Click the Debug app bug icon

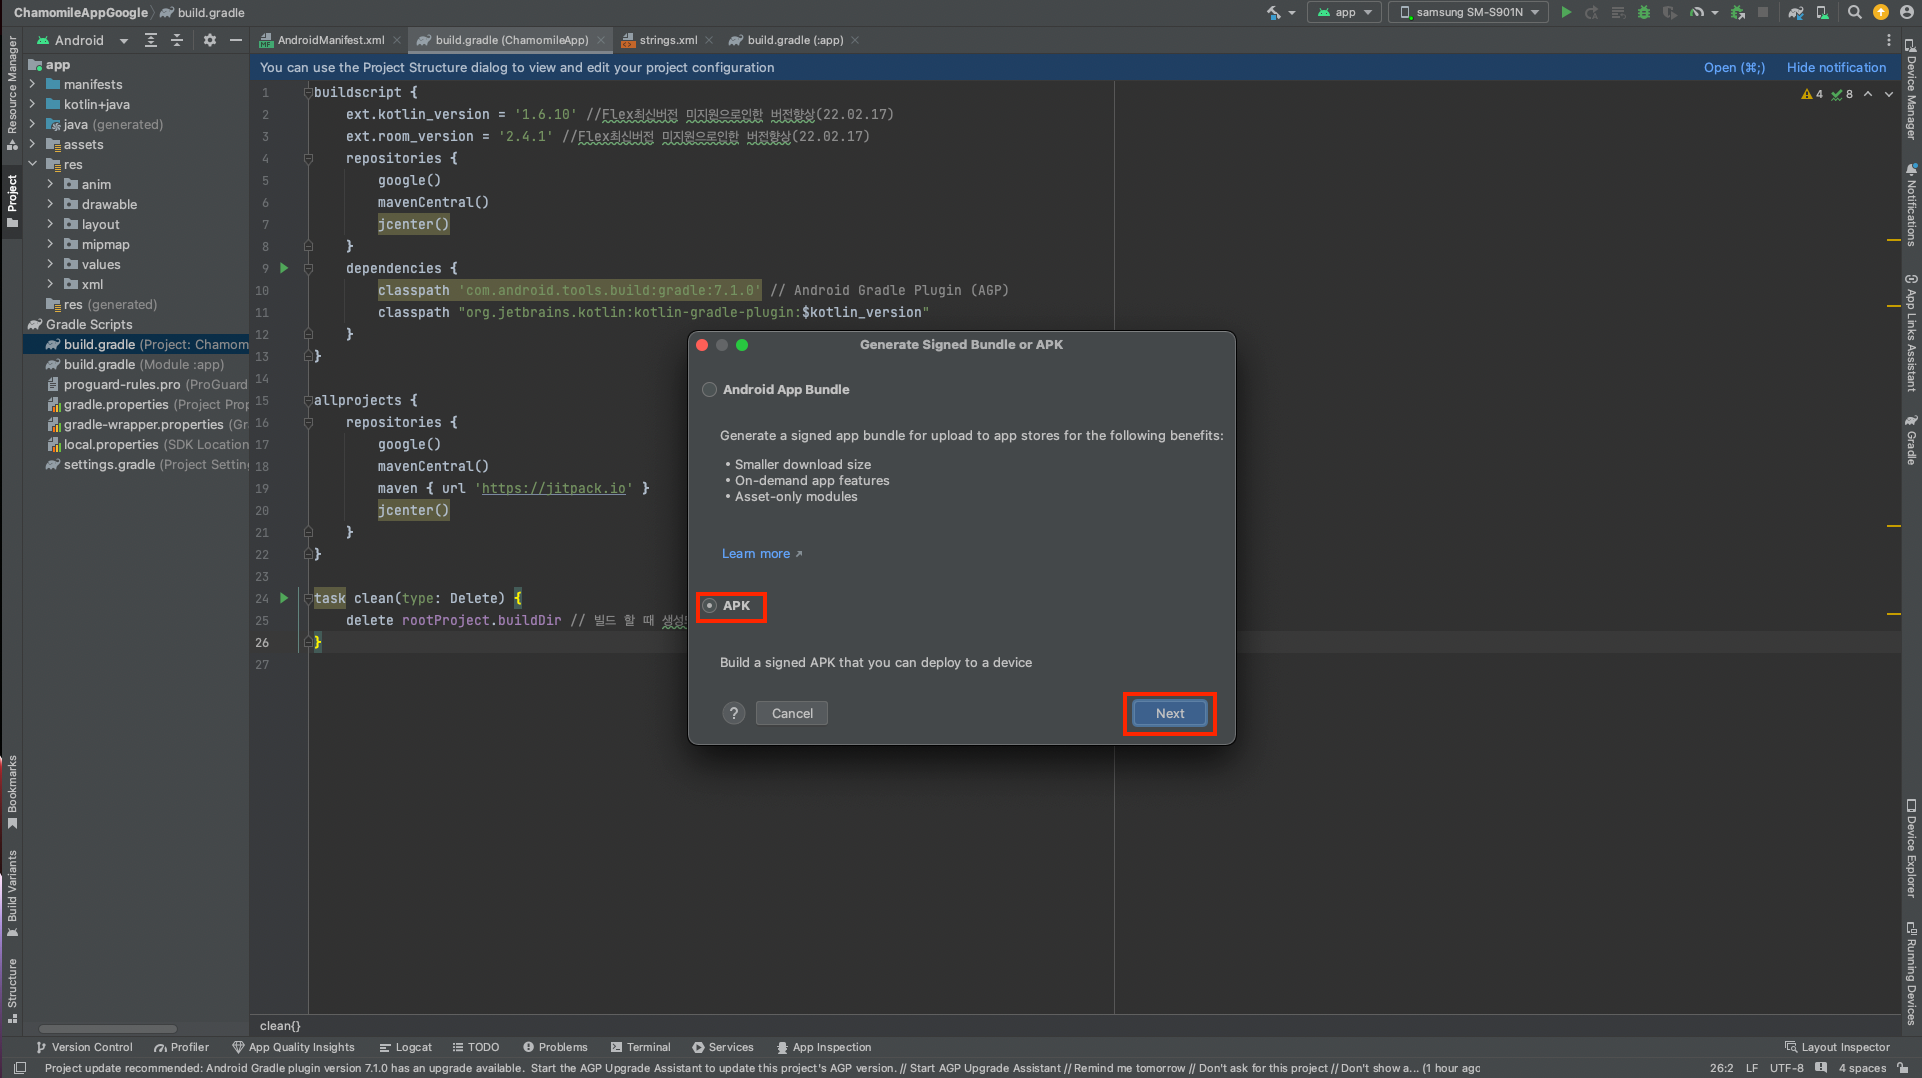pyautogui.click(x=1643, y=12)
